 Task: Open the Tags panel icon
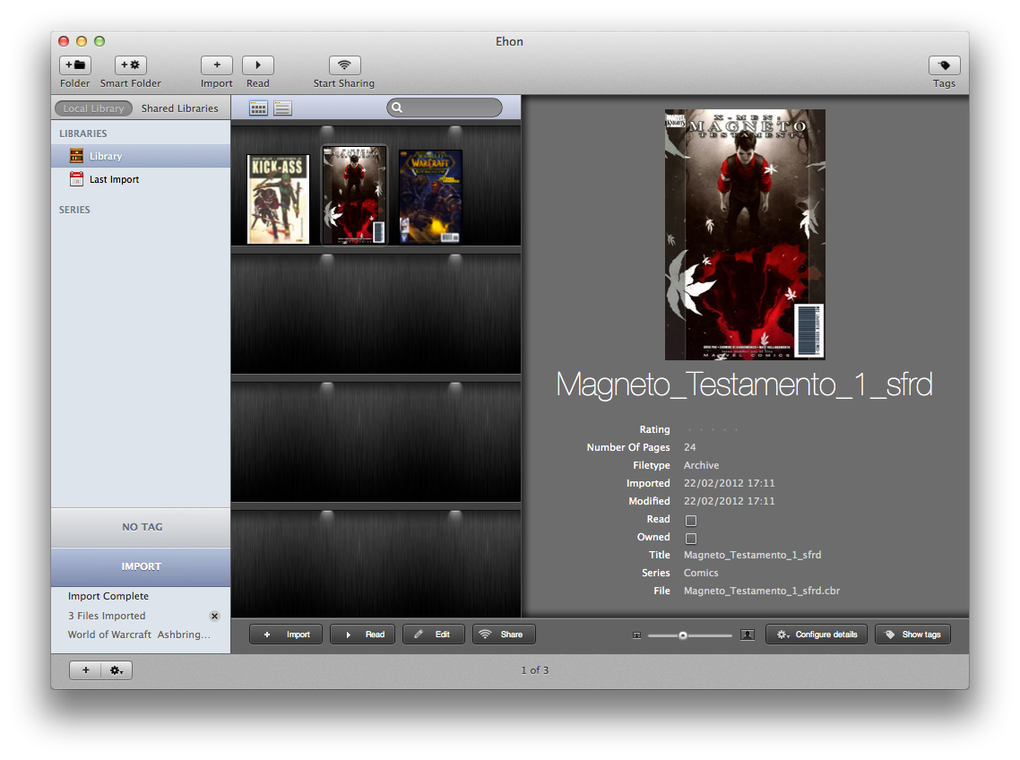tap(944, 65)
